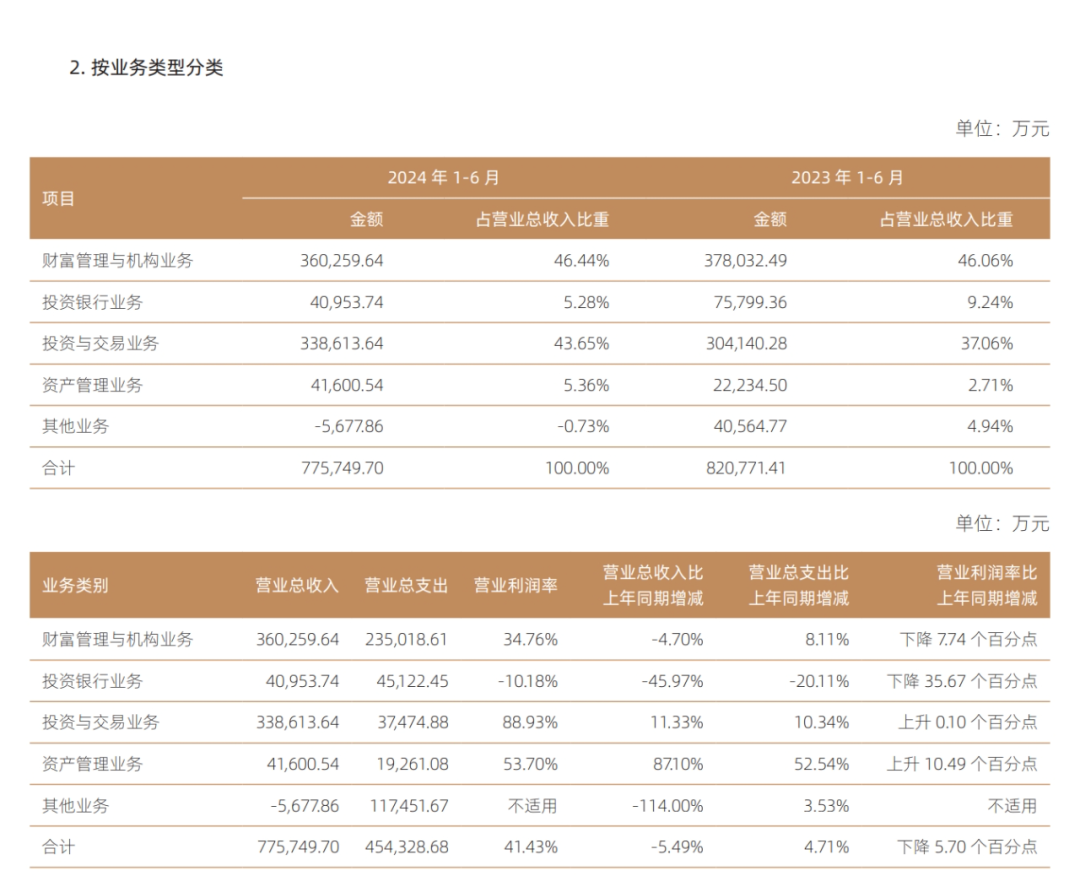Click the heading 2. 按业务类型分类
Viewport: 1080px width, 887px height.
pyautogui.click(x=146, y=68)
